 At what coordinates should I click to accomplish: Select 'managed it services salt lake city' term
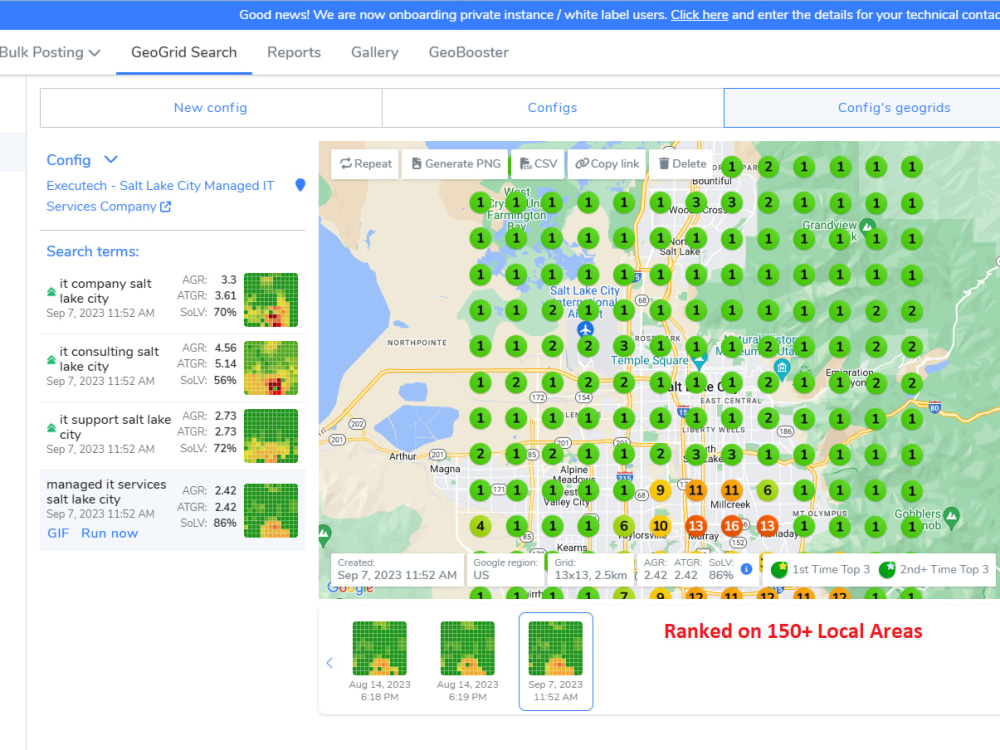pos(106,492)
